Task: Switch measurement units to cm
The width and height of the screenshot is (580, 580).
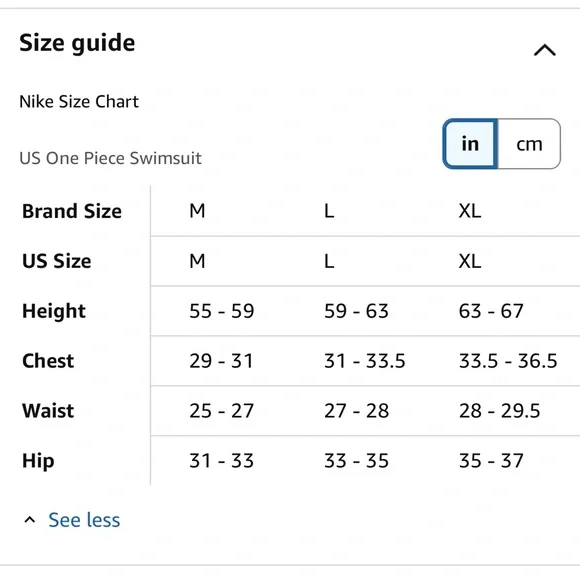Action: click(529, 144)
